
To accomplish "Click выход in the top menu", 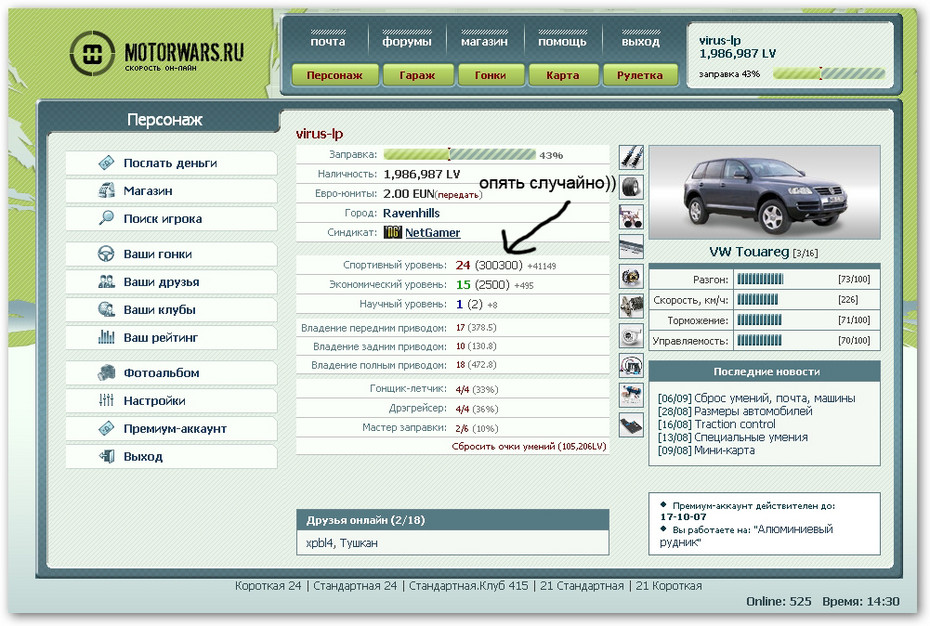I will coord(641,42).
